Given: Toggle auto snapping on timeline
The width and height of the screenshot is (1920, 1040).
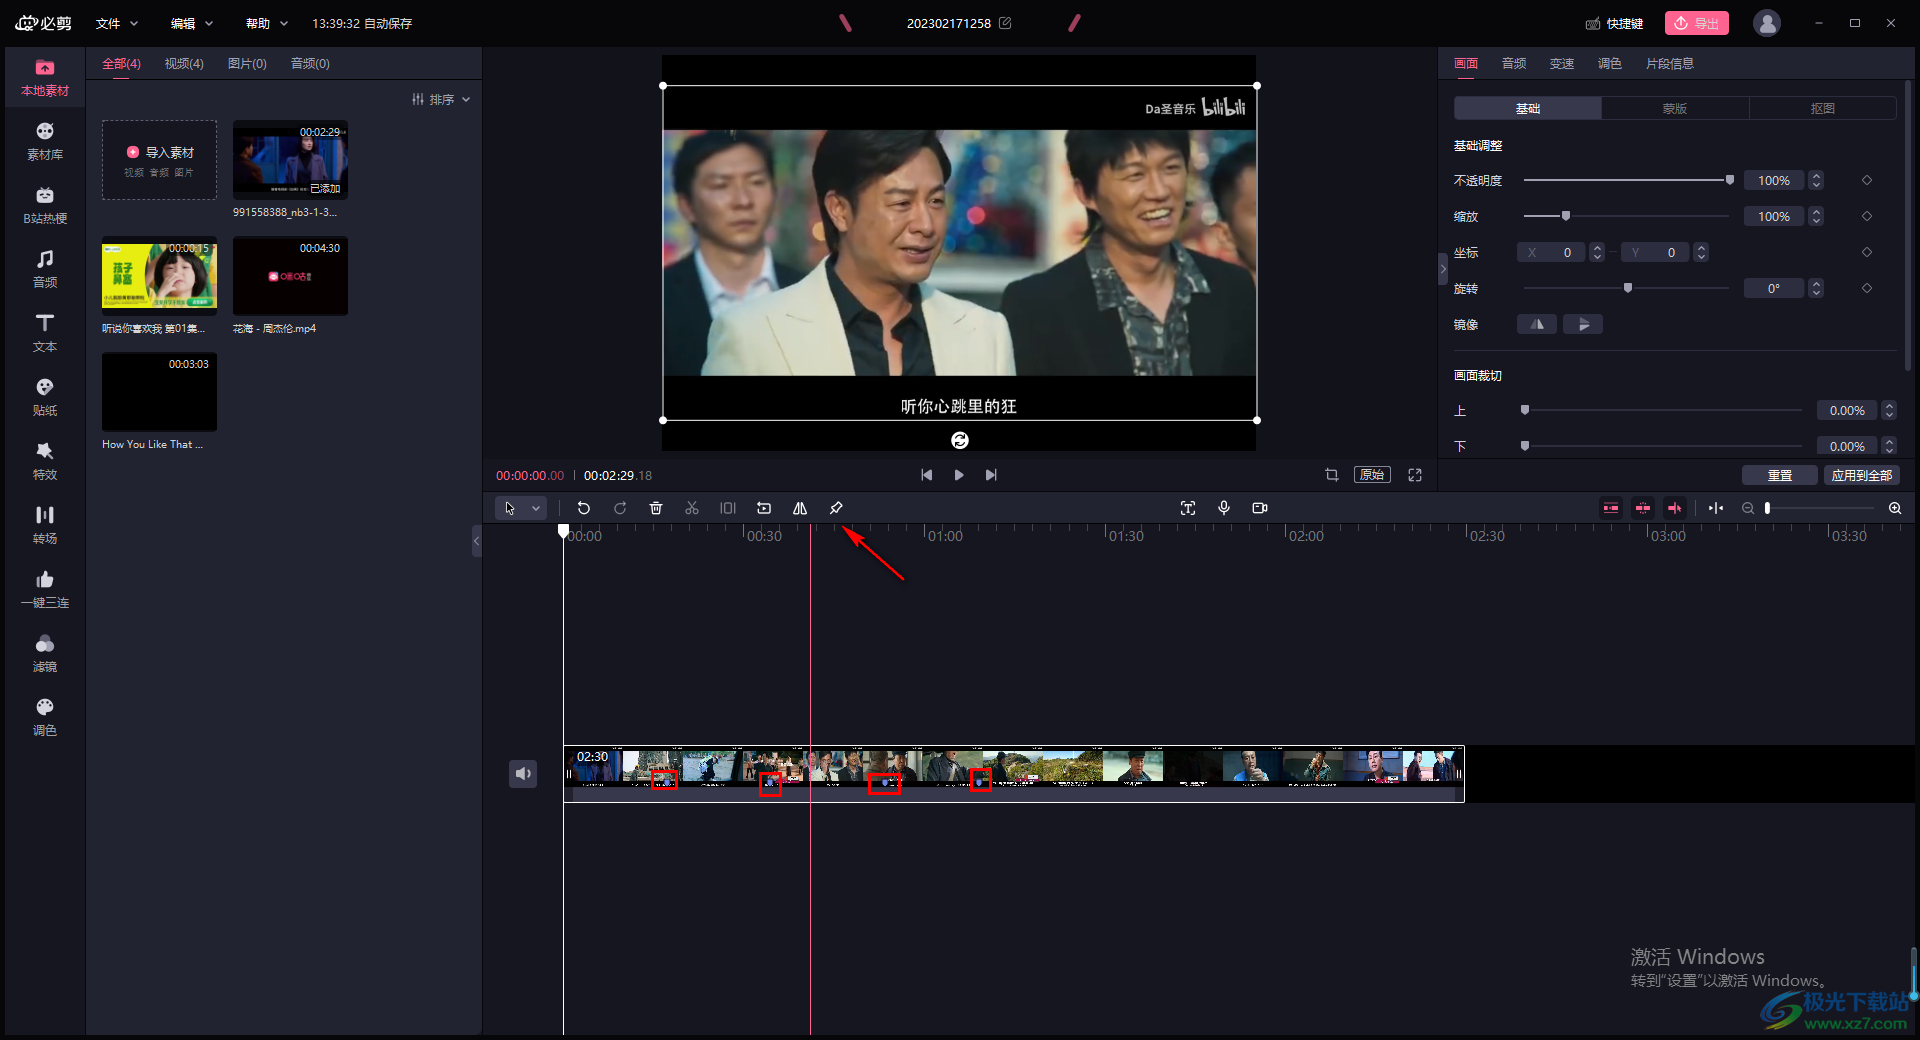Looking at the screenshot, I should click(1643, 508).
